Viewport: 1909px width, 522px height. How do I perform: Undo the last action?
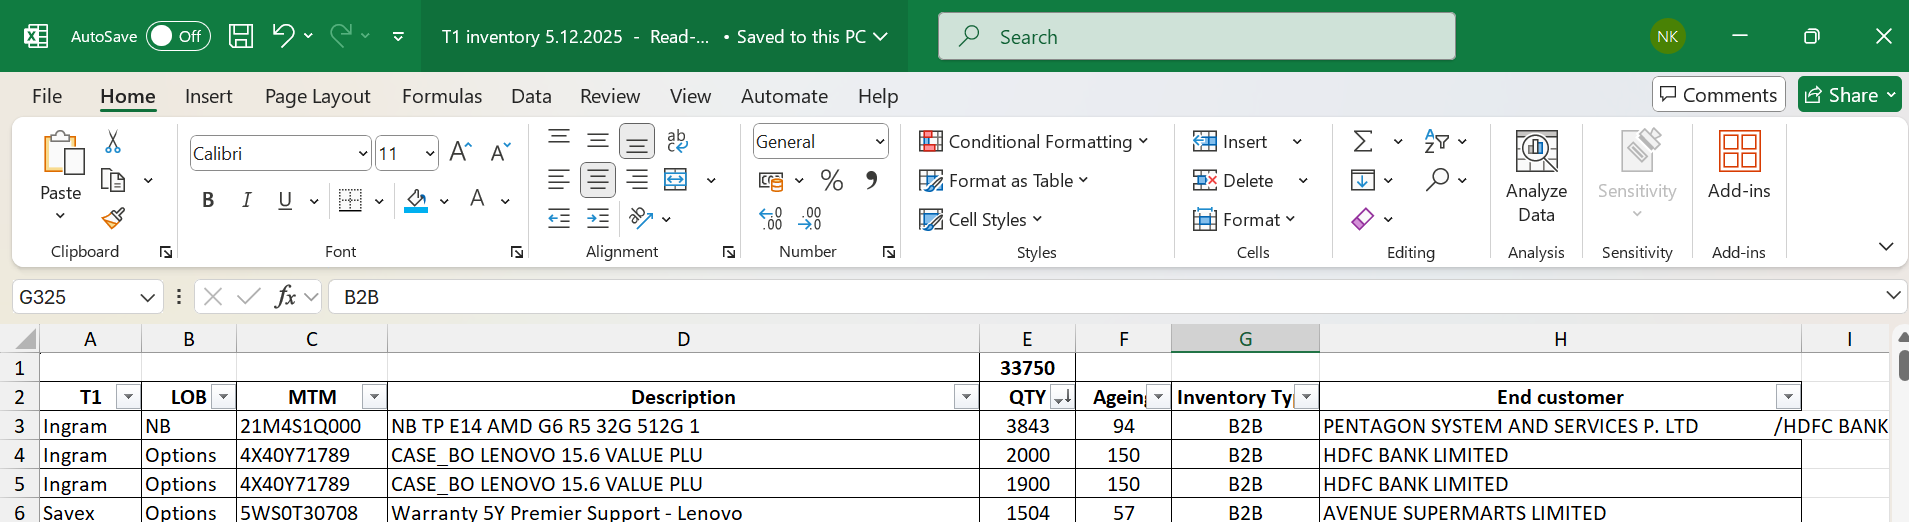[283, 36]
